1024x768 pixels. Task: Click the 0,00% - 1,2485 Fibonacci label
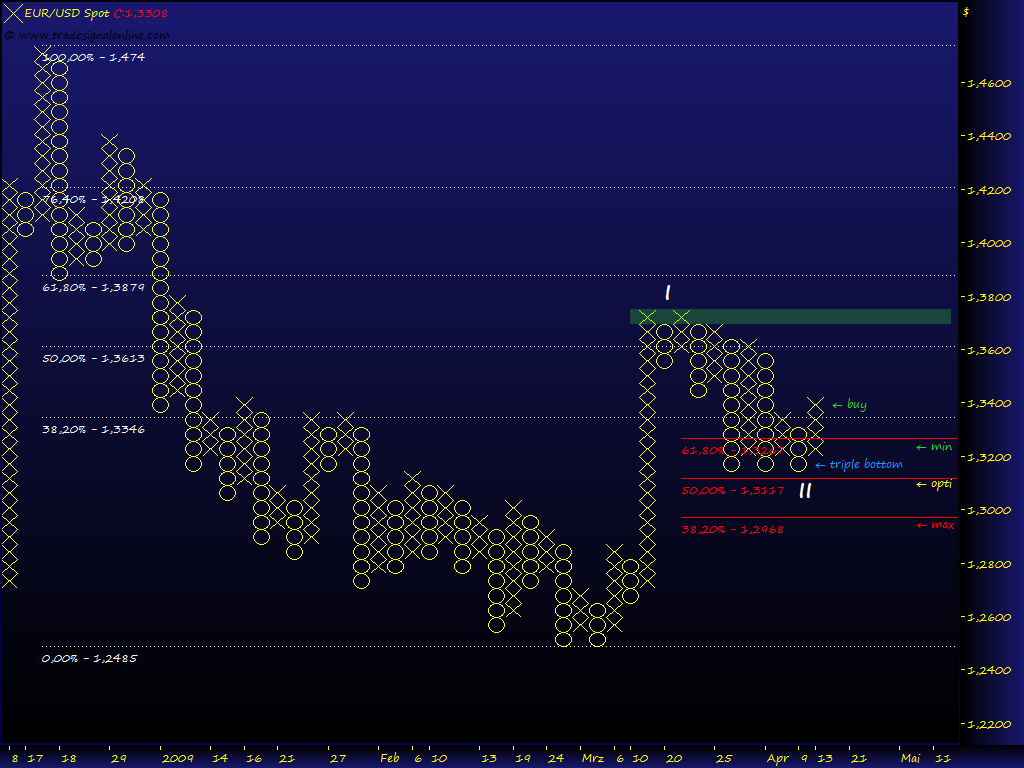pyautogui.click(x=89, y=658)
